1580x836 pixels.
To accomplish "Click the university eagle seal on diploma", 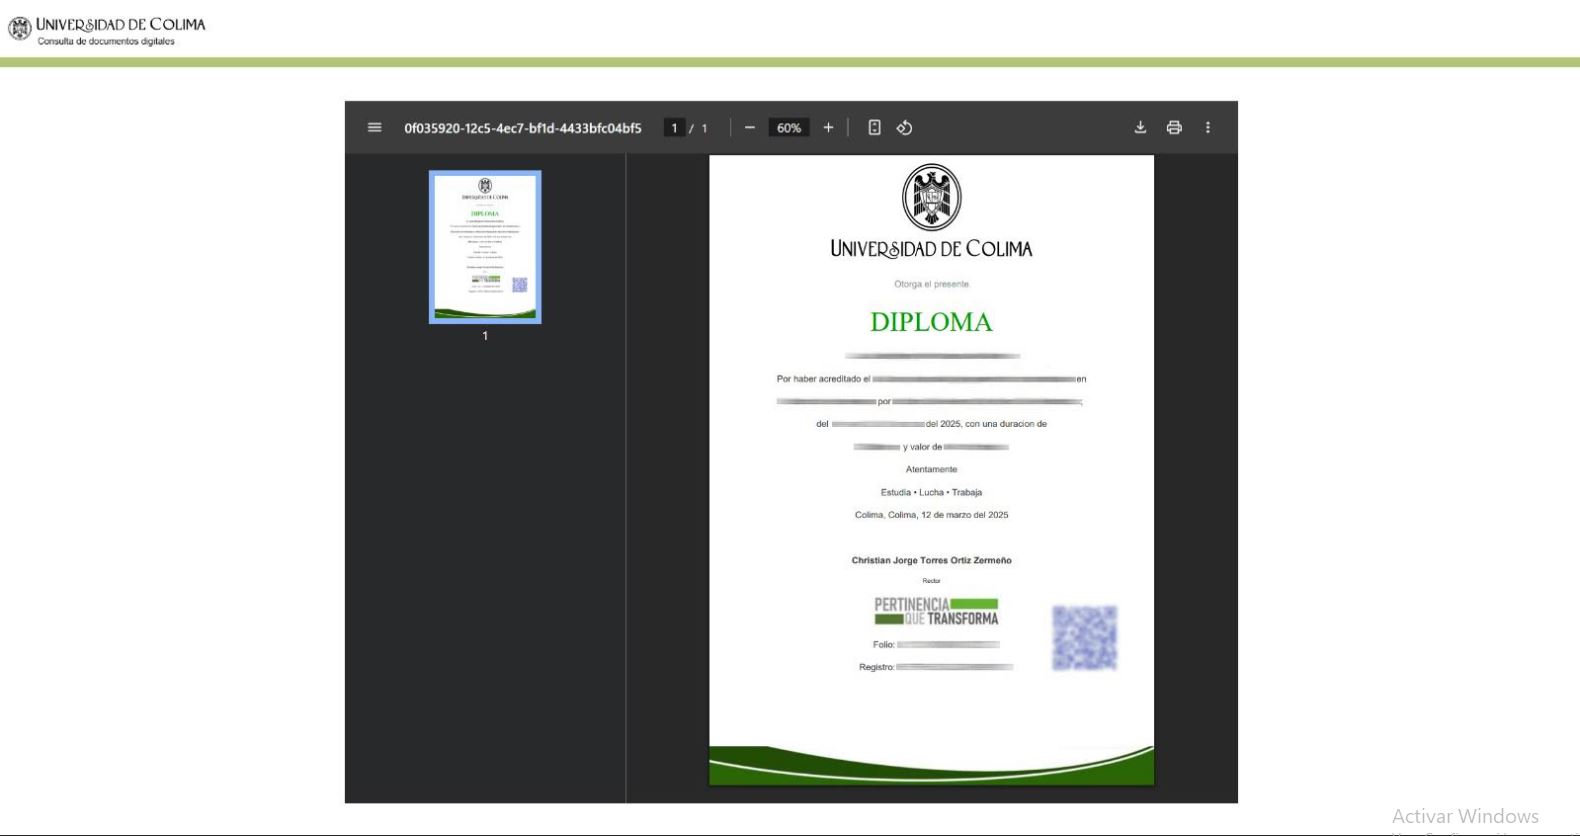I will coord(931,198).
